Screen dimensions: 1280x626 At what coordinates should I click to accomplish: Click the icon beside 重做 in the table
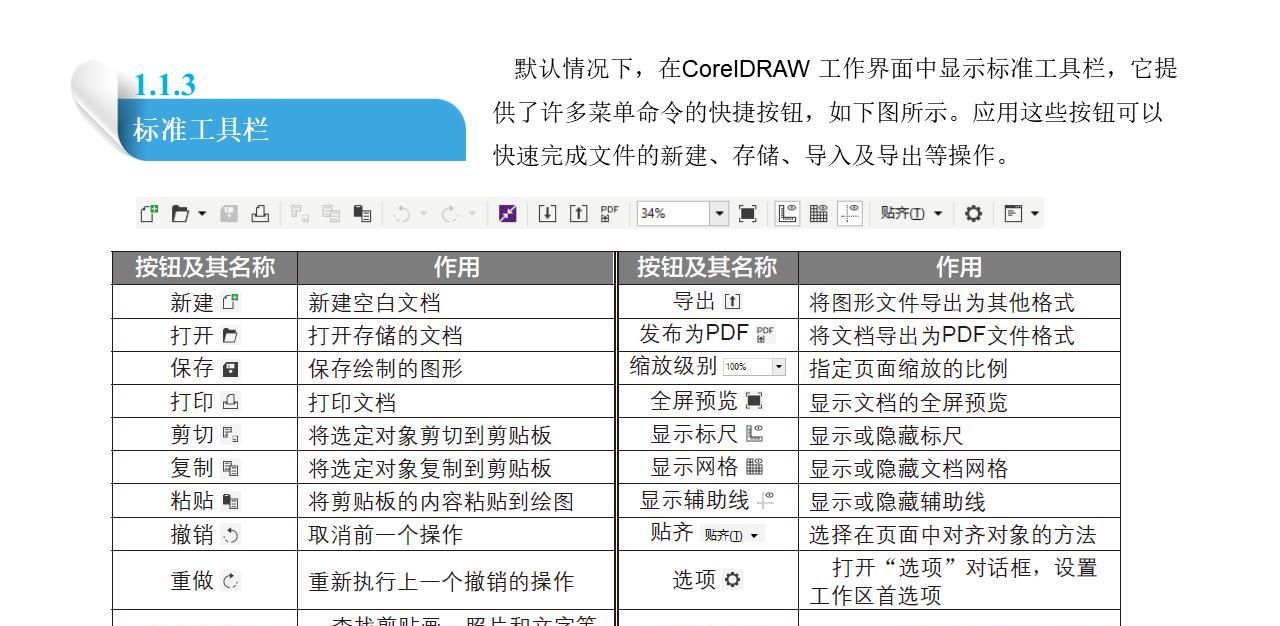[231, 580]
